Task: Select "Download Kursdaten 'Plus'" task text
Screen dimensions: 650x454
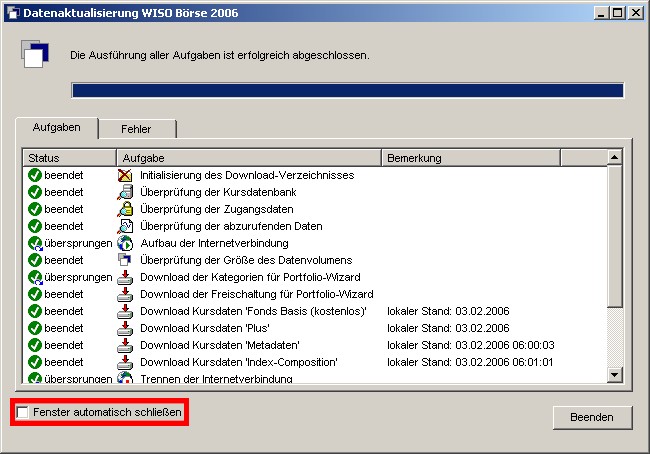Action: tap(205, 328)
